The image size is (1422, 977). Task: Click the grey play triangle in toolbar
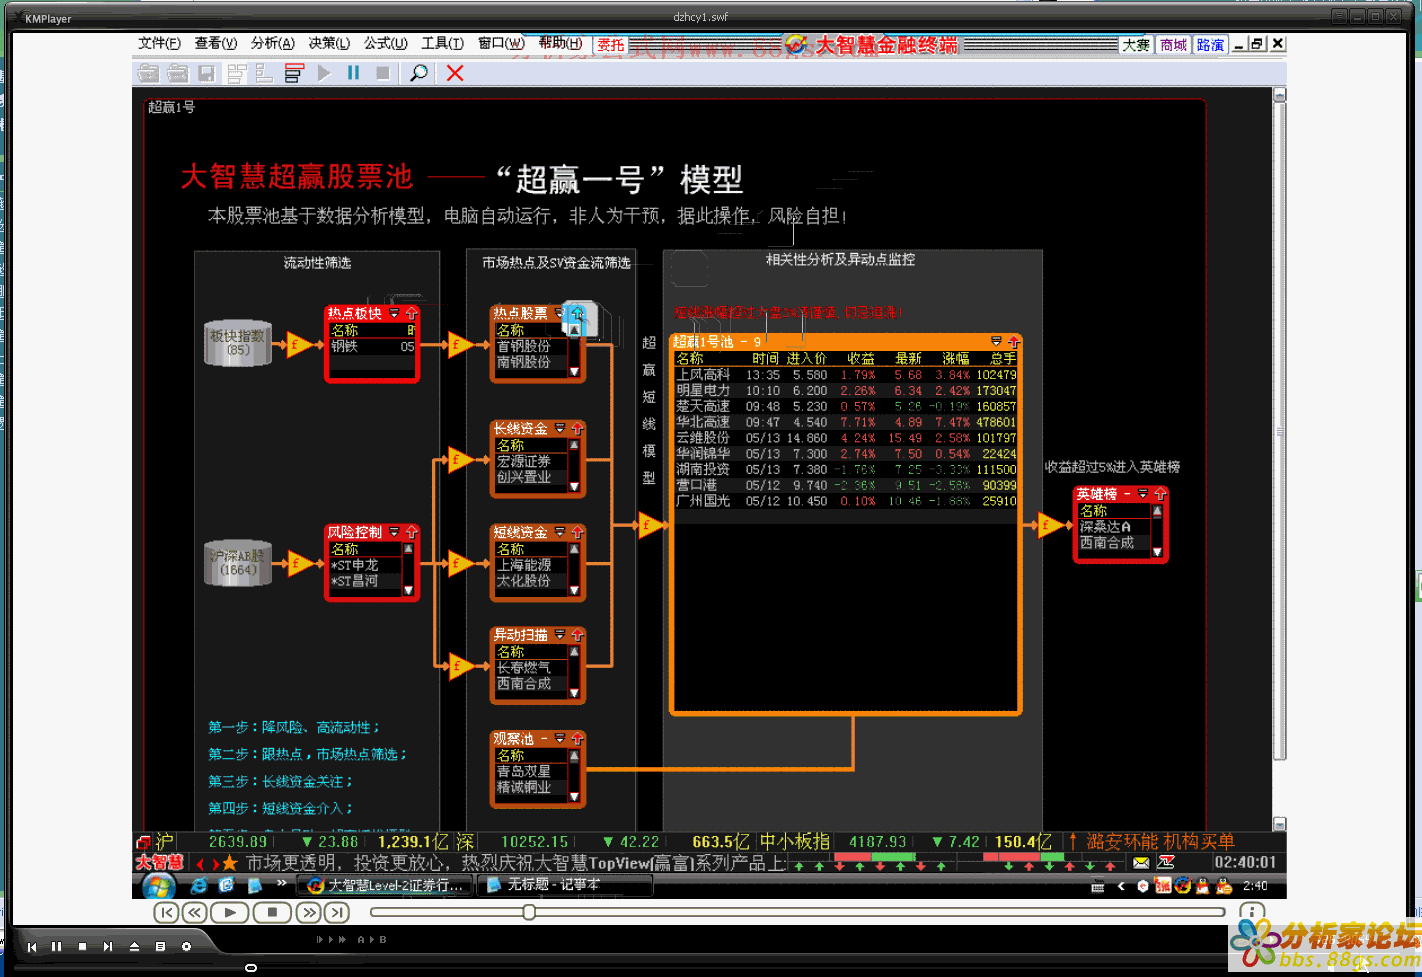tap(324, 73)
